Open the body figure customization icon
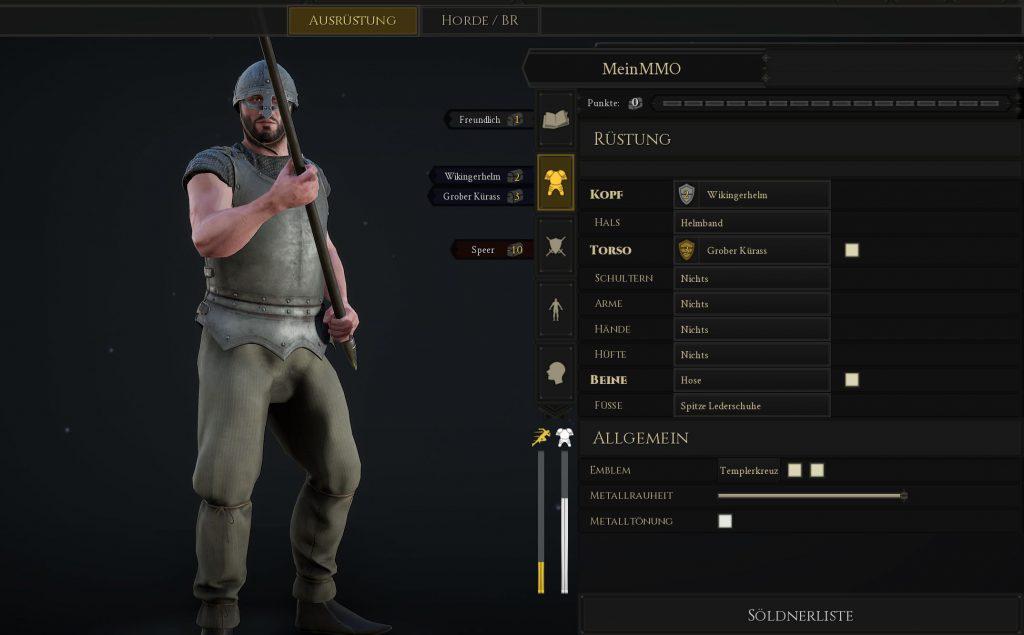This screenshot has width=1024, height=635. pyautogui.click(x=556, y=310)
